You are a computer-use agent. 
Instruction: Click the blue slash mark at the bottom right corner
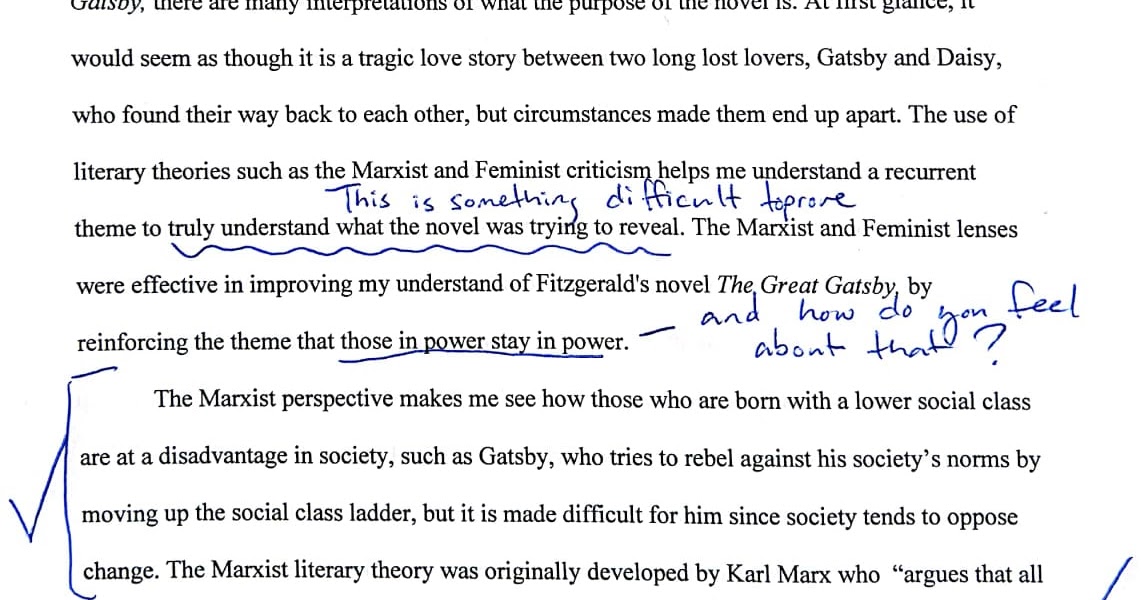(x=1119, y=579)
